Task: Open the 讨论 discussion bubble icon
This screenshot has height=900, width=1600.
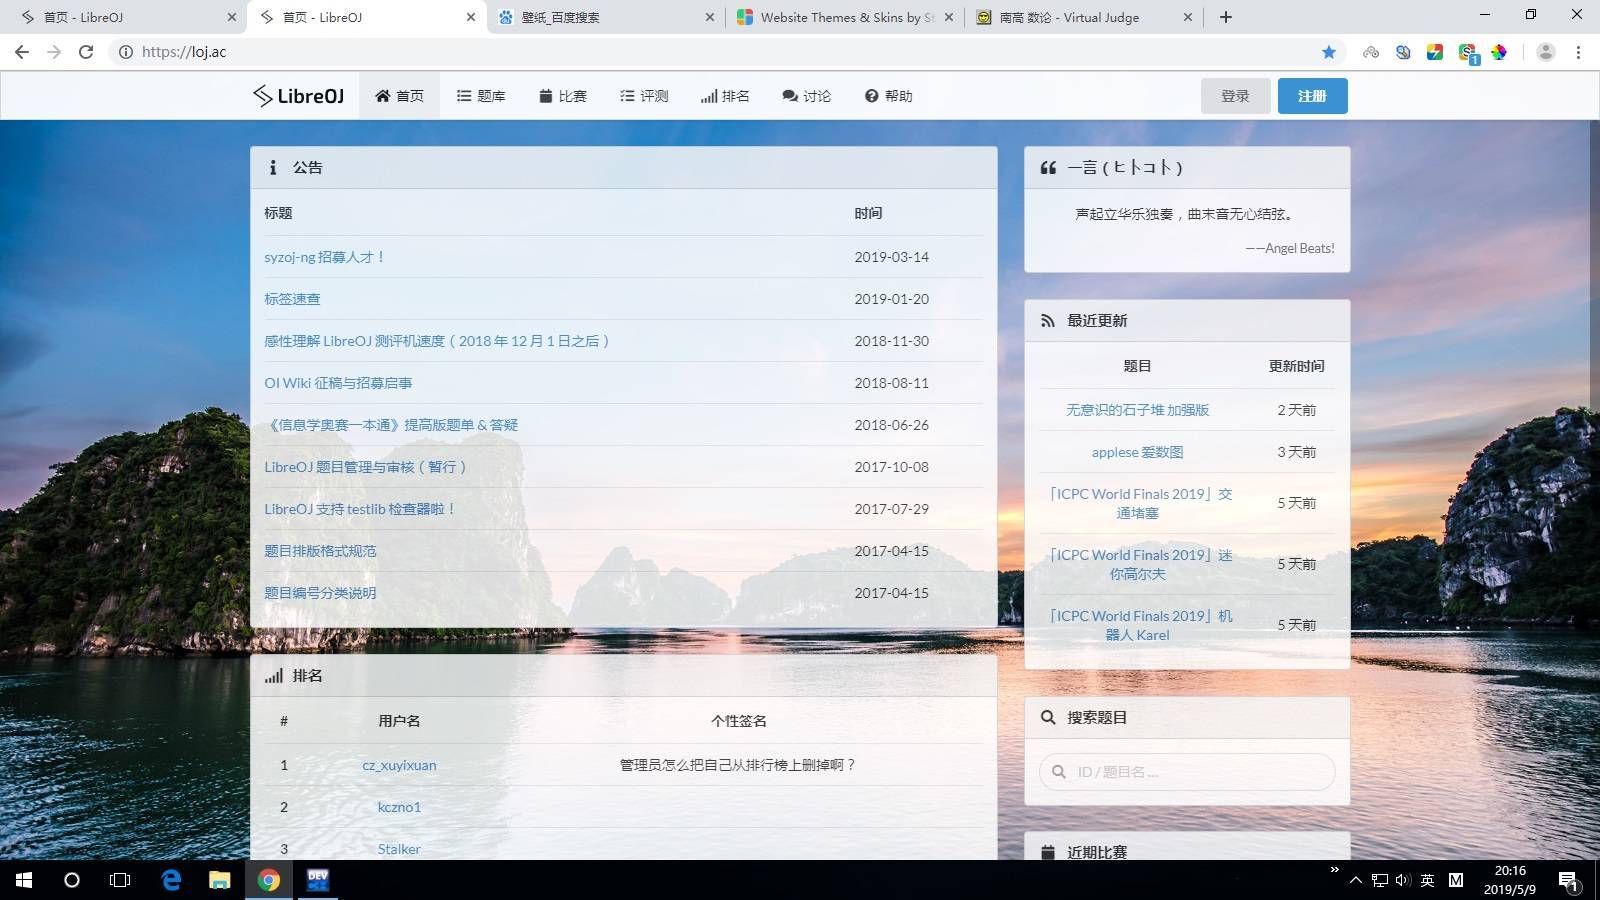Action: pos(789,95)
